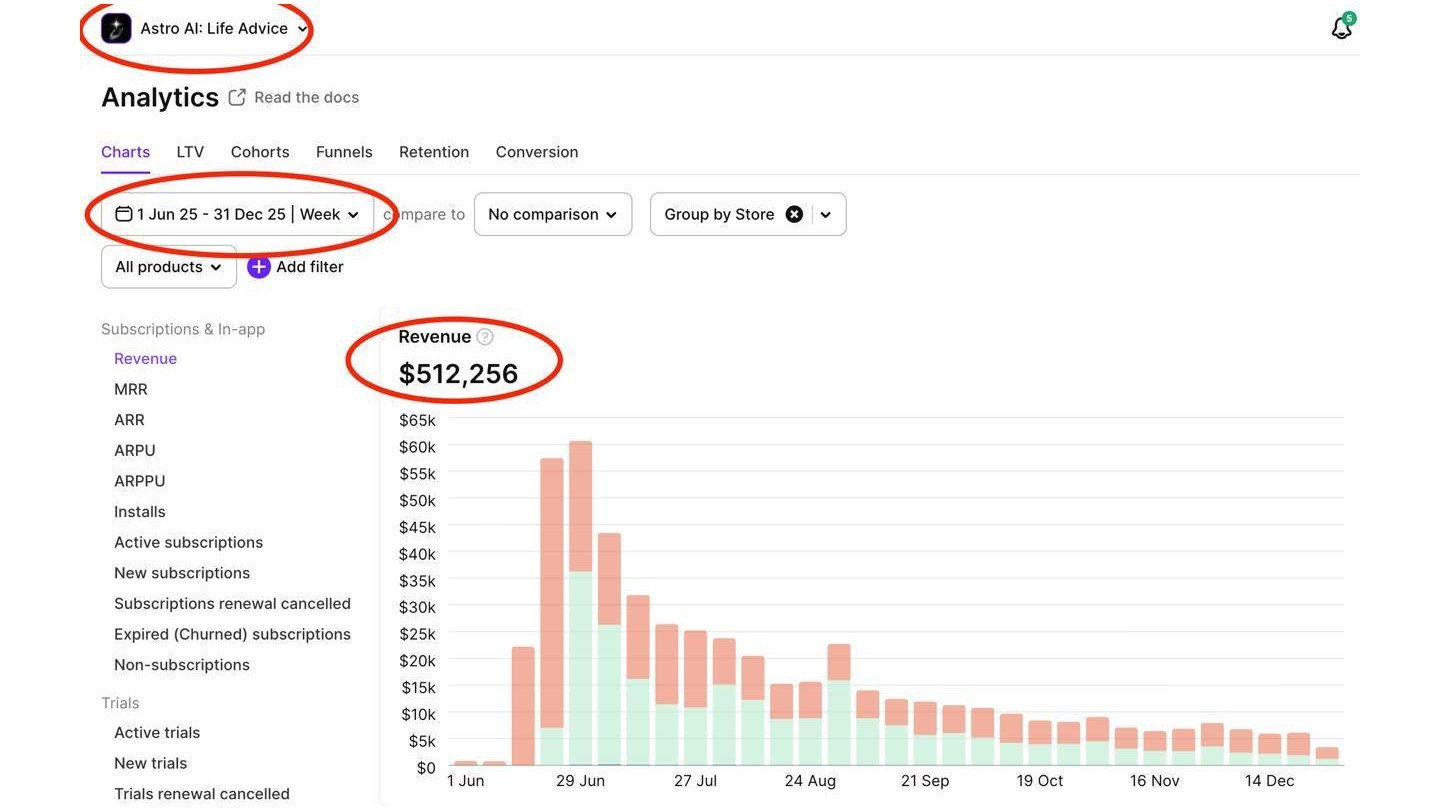Open the Retention tab
The image size is (1440, 810).
(434, 152)
